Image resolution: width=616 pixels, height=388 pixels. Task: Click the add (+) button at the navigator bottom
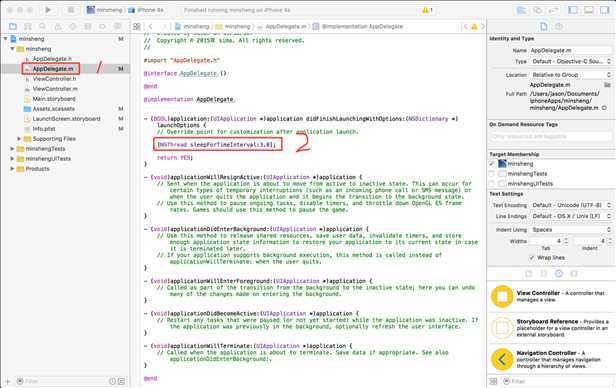point(7,381)
